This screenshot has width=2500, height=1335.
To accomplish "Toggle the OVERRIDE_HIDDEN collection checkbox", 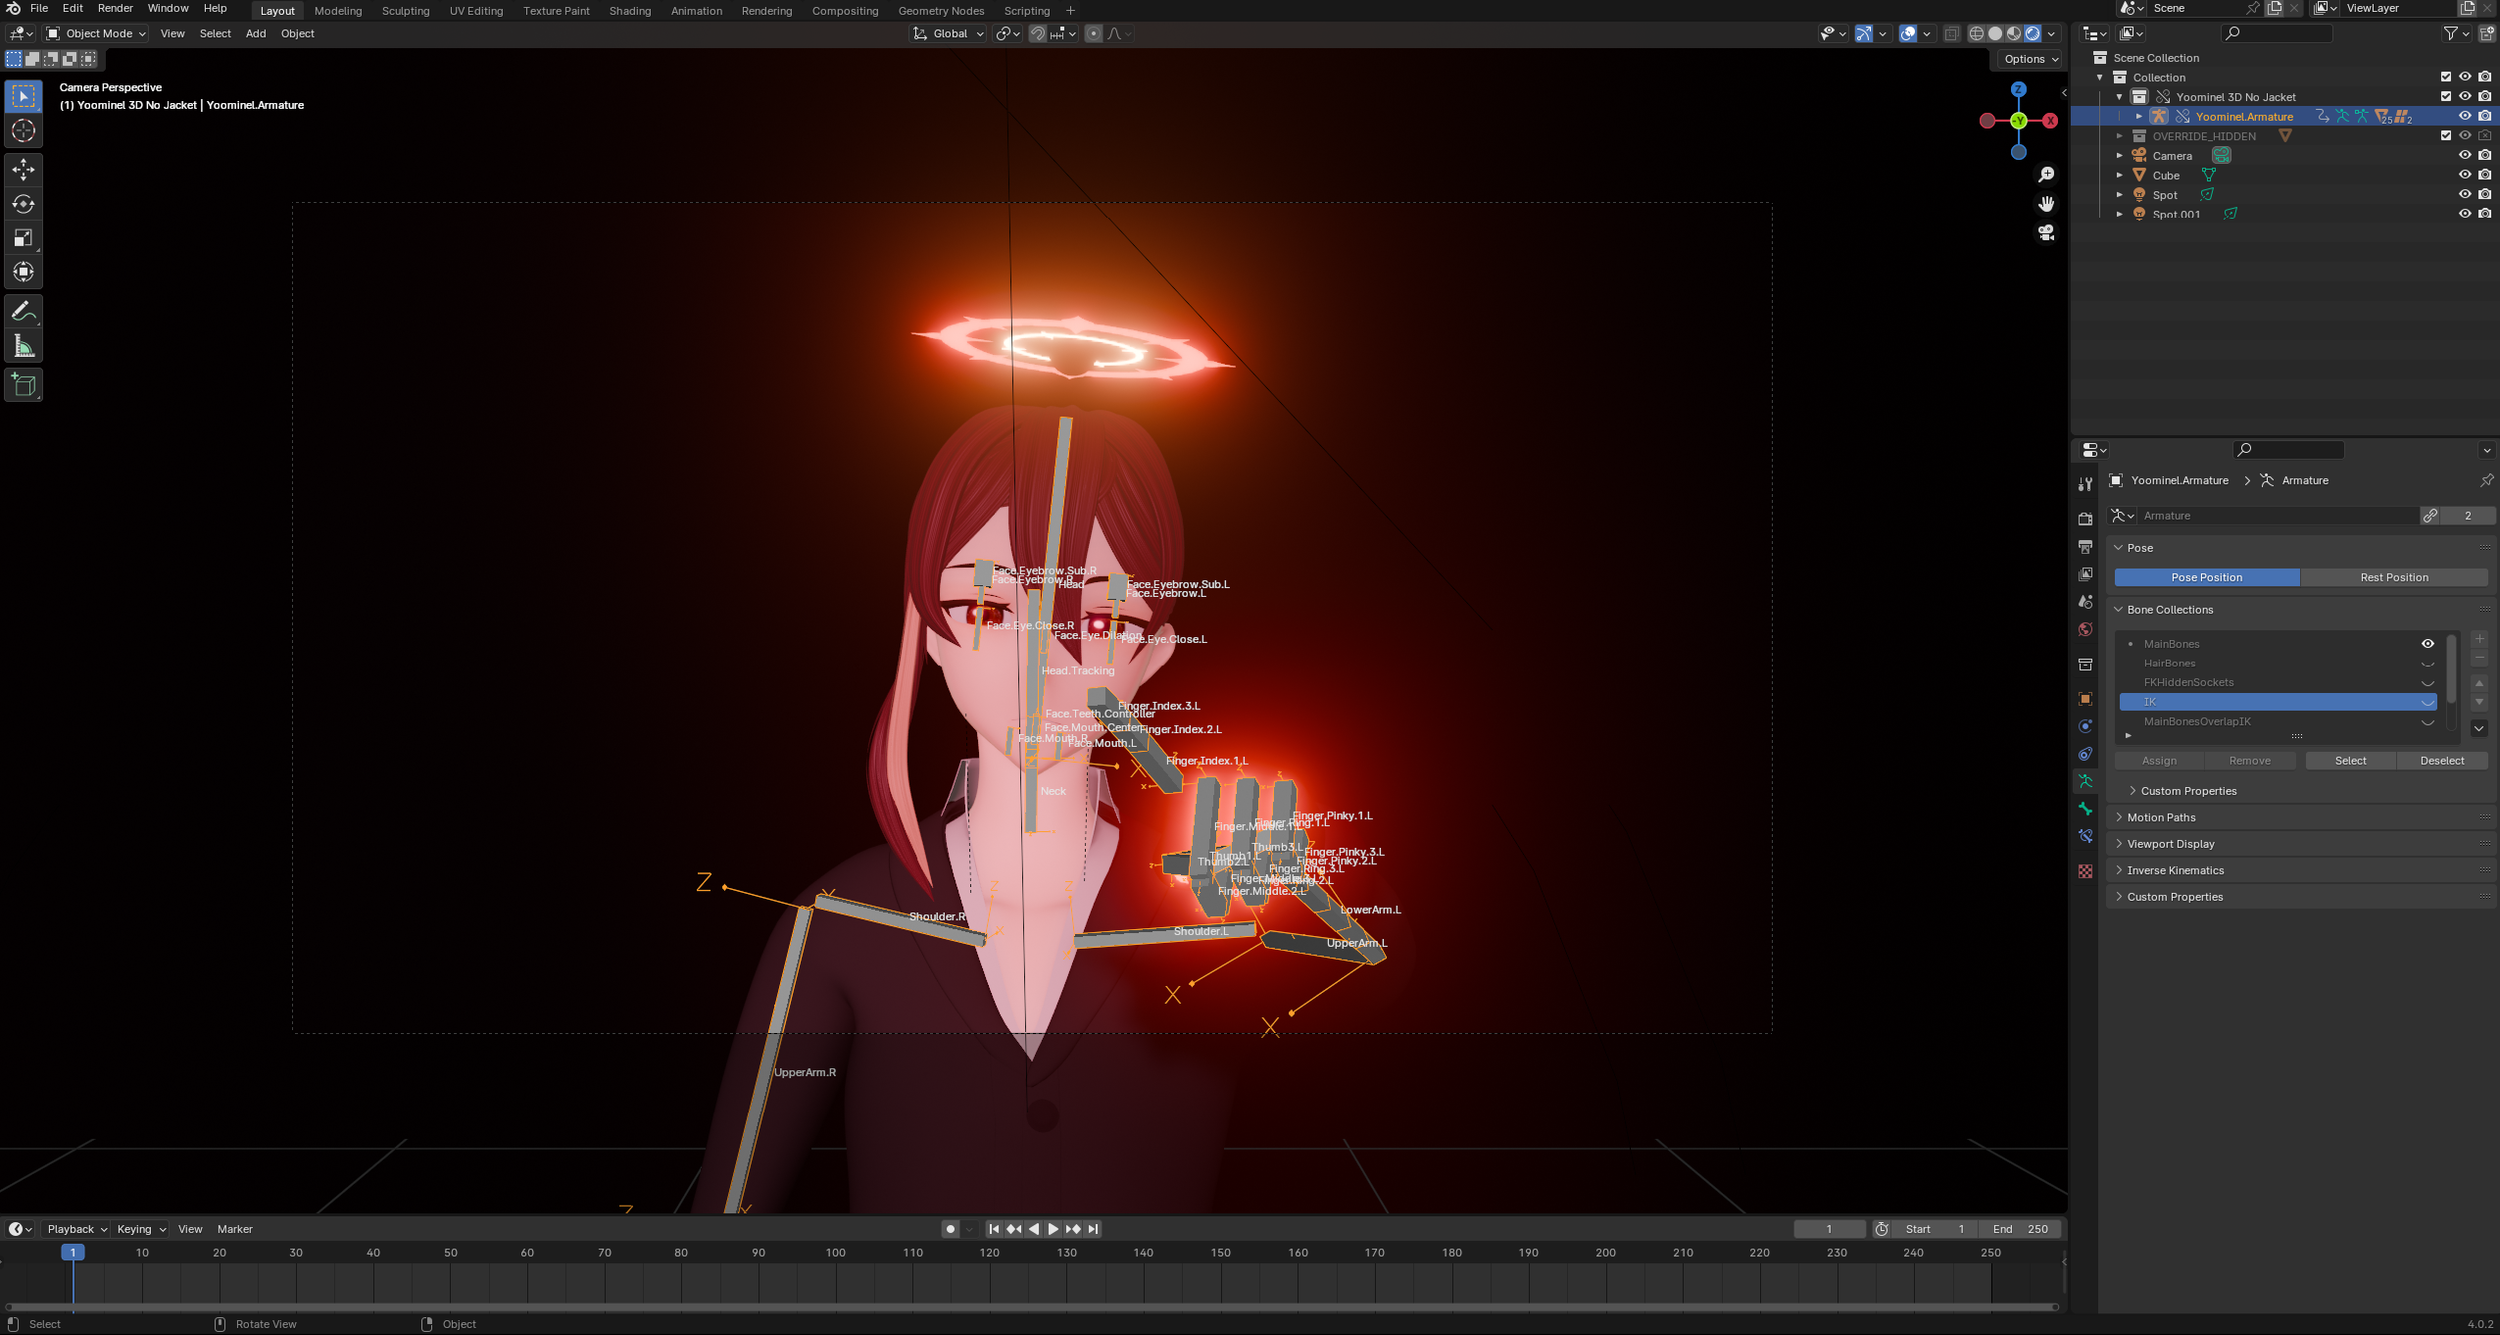I will [x=2446, y=136].
